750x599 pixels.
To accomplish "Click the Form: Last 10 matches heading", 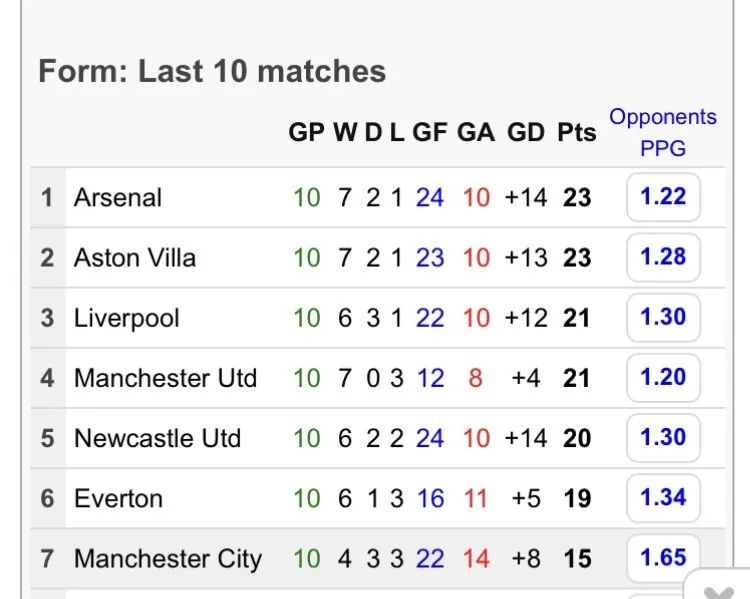I will 212,72.
